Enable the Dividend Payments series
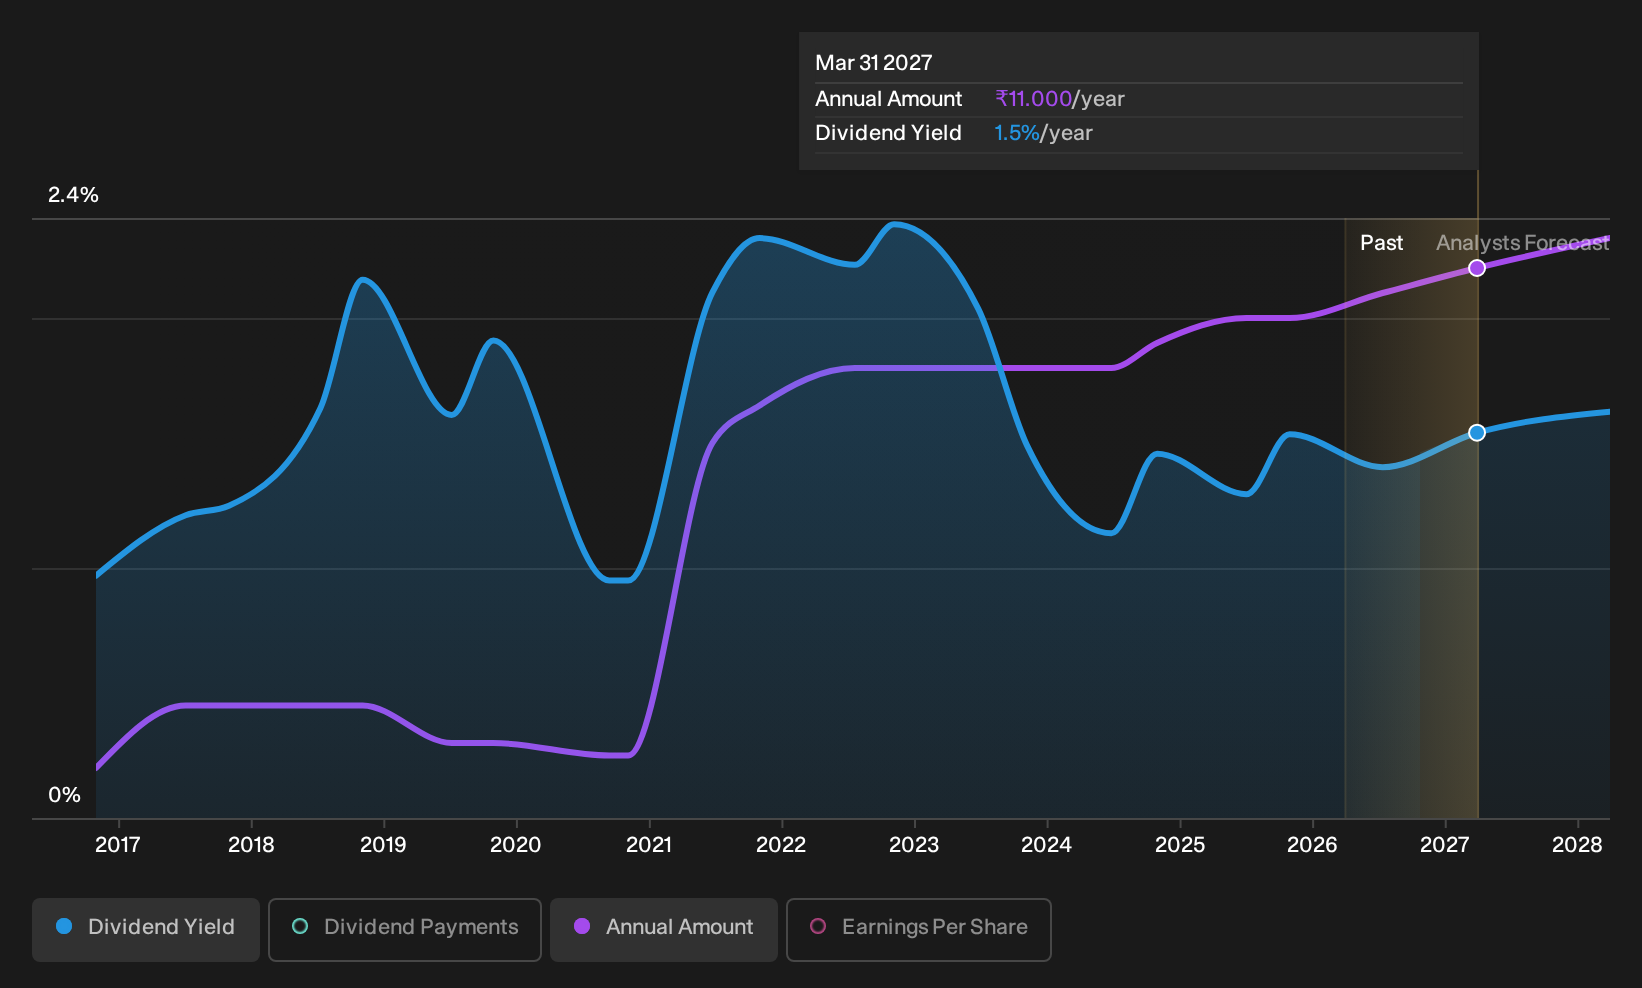1642x988 pixels. click(405, 930)
